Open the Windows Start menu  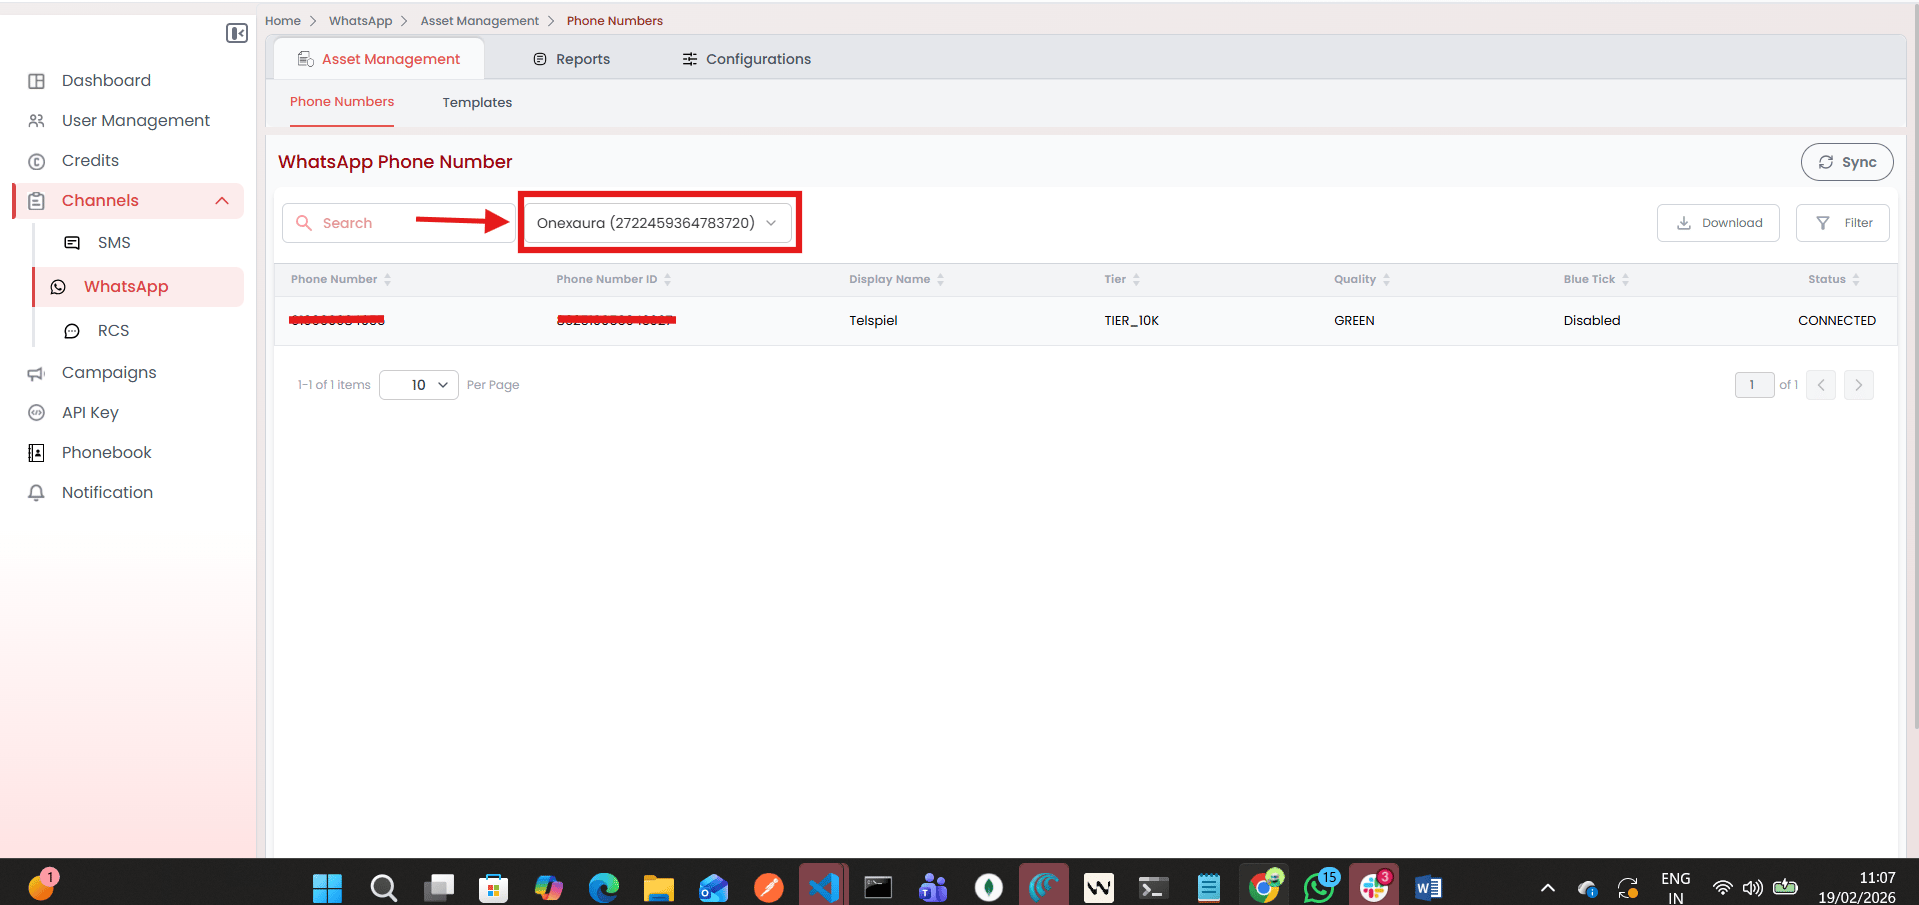pos(327,887)
